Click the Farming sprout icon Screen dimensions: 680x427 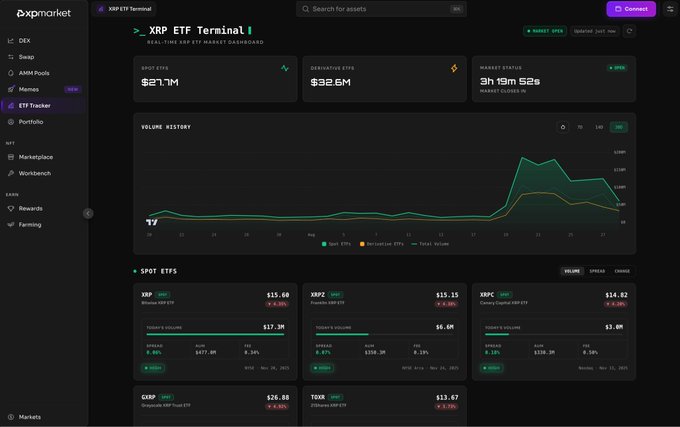[11, 225]
